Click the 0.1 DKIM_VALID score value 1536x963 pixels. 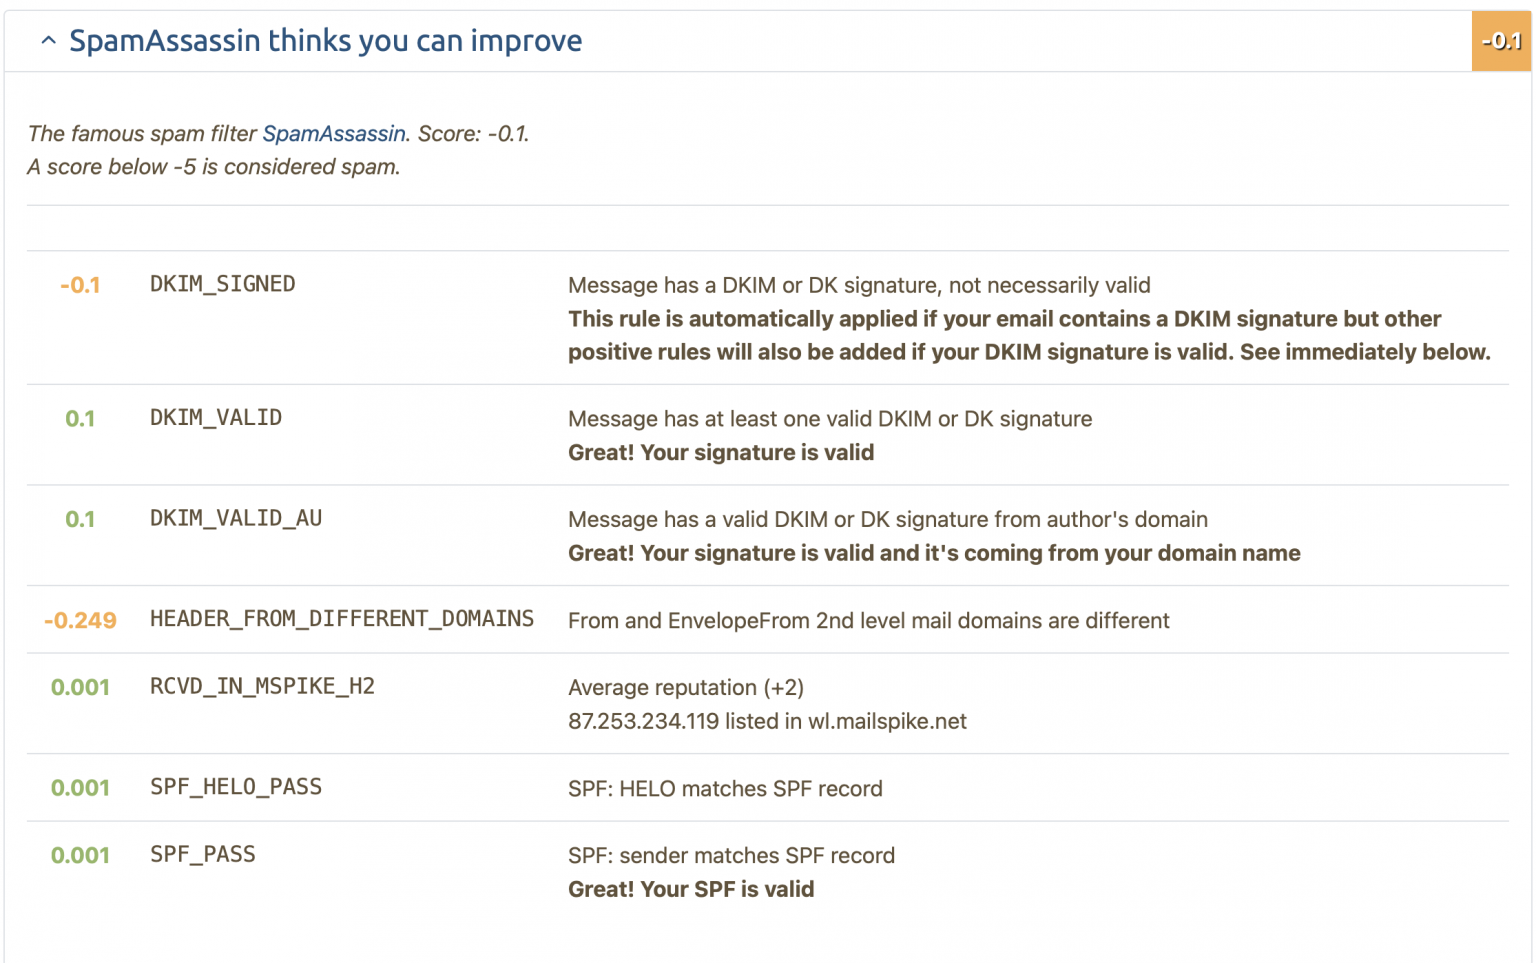click(x=80, y=418)
